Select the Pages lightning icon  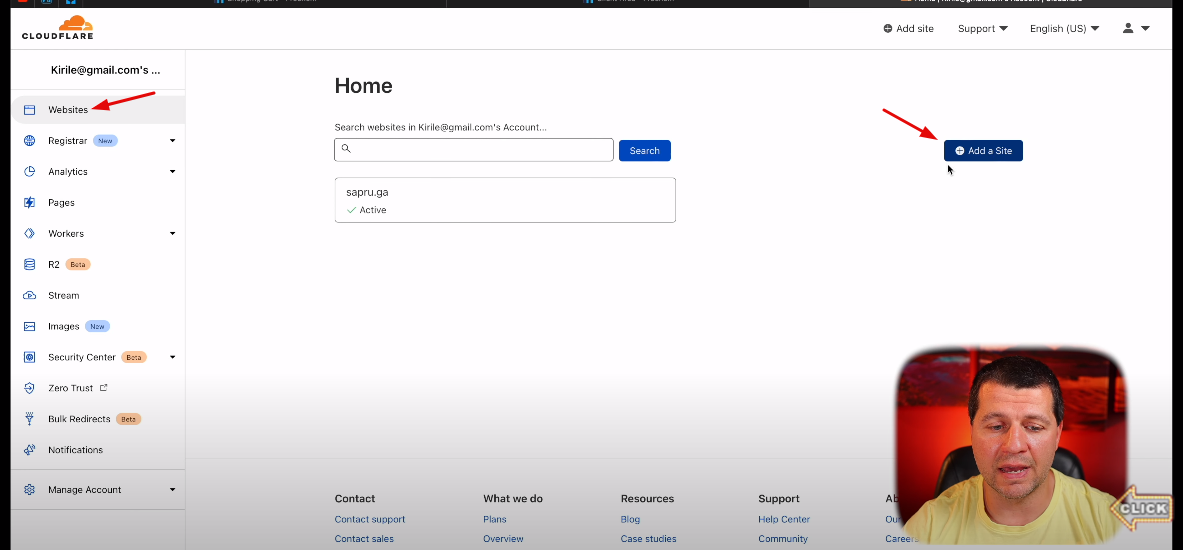click(x=29, y=203)
